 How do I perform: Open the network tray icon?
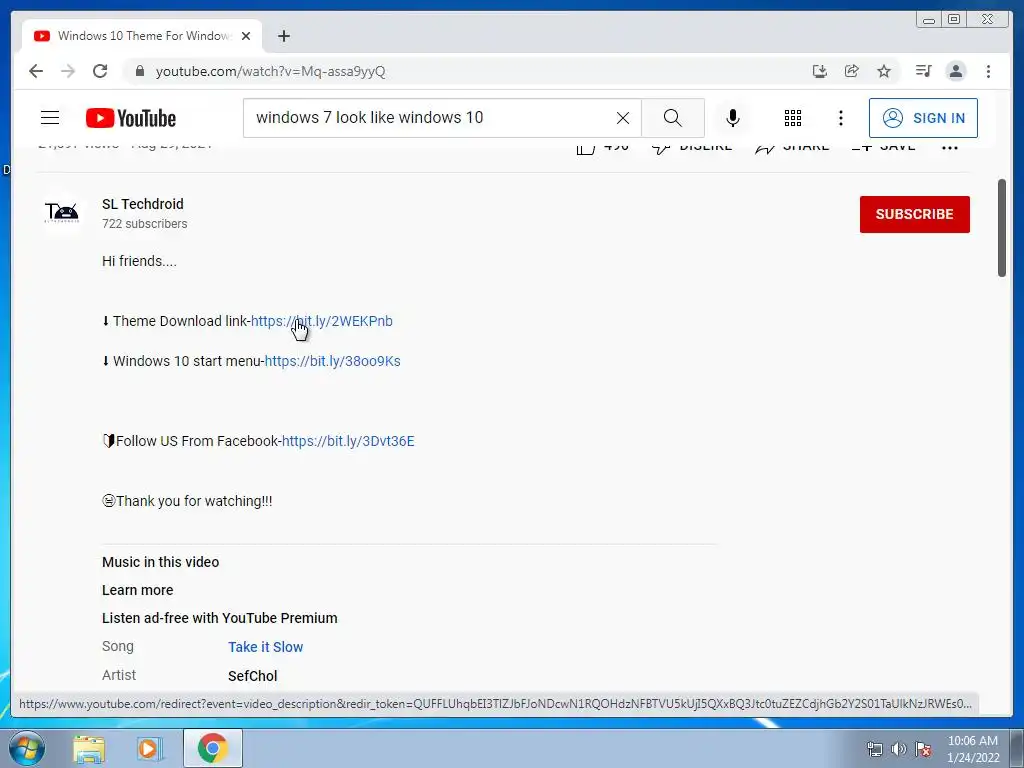tap(874, 748)
